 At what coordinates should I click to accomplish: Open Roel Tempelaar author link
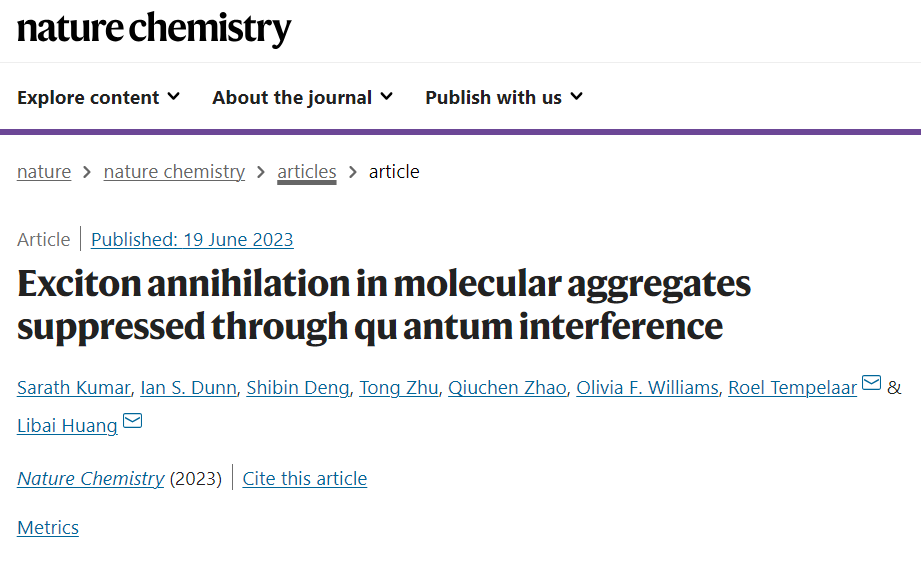click(792, 388)
